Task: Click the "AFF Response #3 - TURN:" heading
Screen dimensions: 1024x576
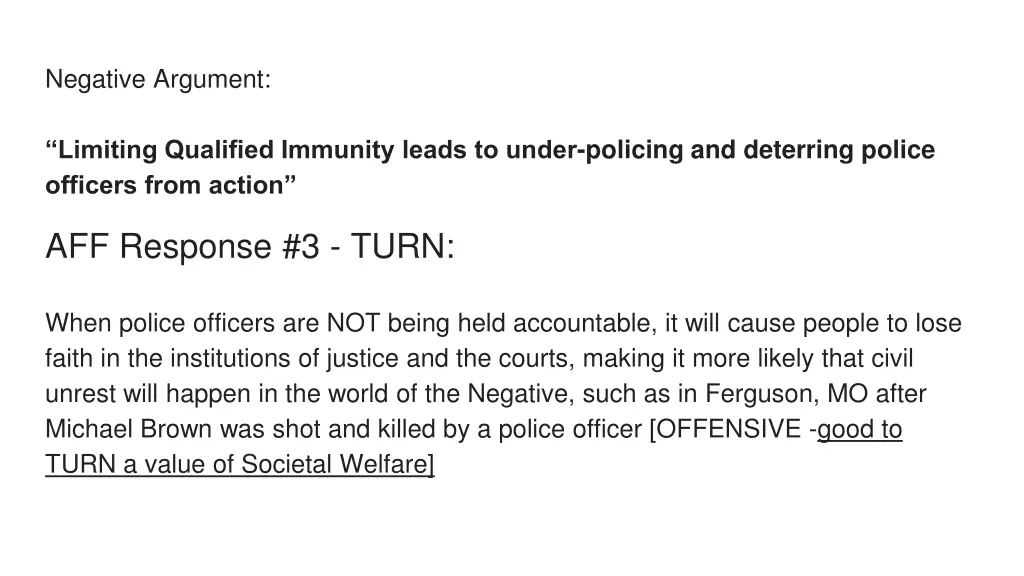Action: (x=249, y=247)
